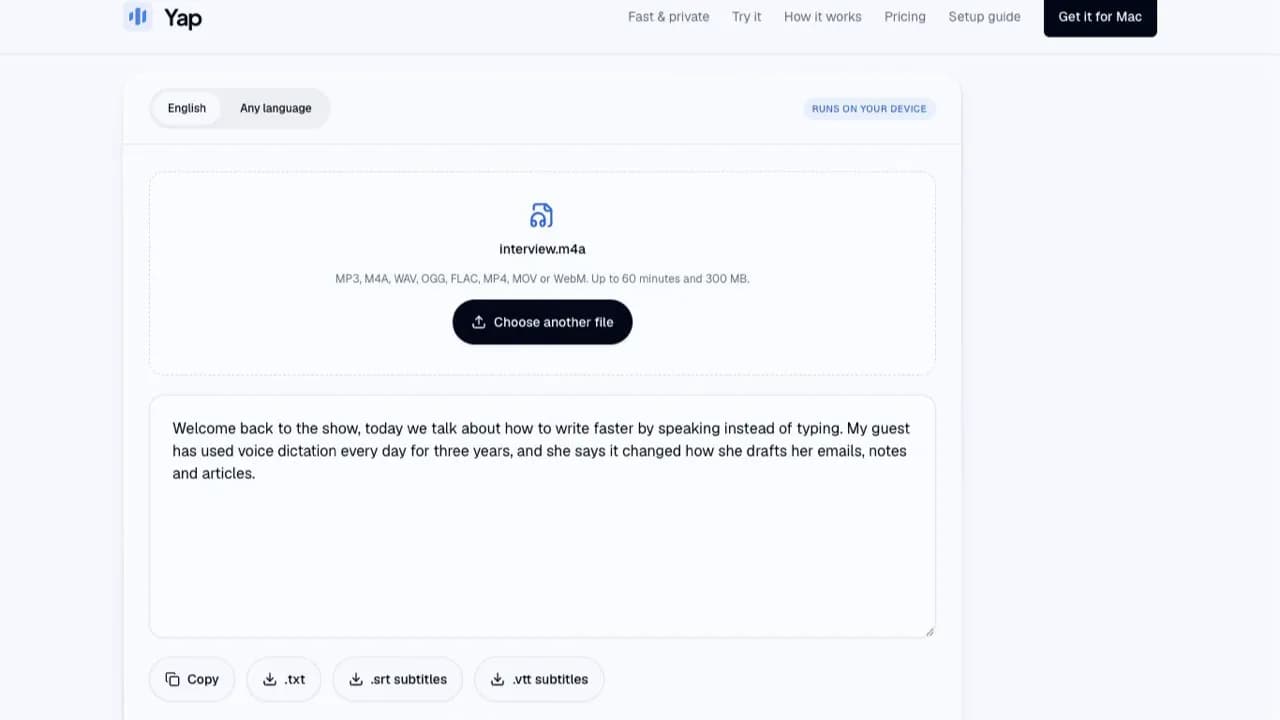Open the Setup guide link
The height and width of the screenshot is (720, 1280).
click(x=985, y=17)
